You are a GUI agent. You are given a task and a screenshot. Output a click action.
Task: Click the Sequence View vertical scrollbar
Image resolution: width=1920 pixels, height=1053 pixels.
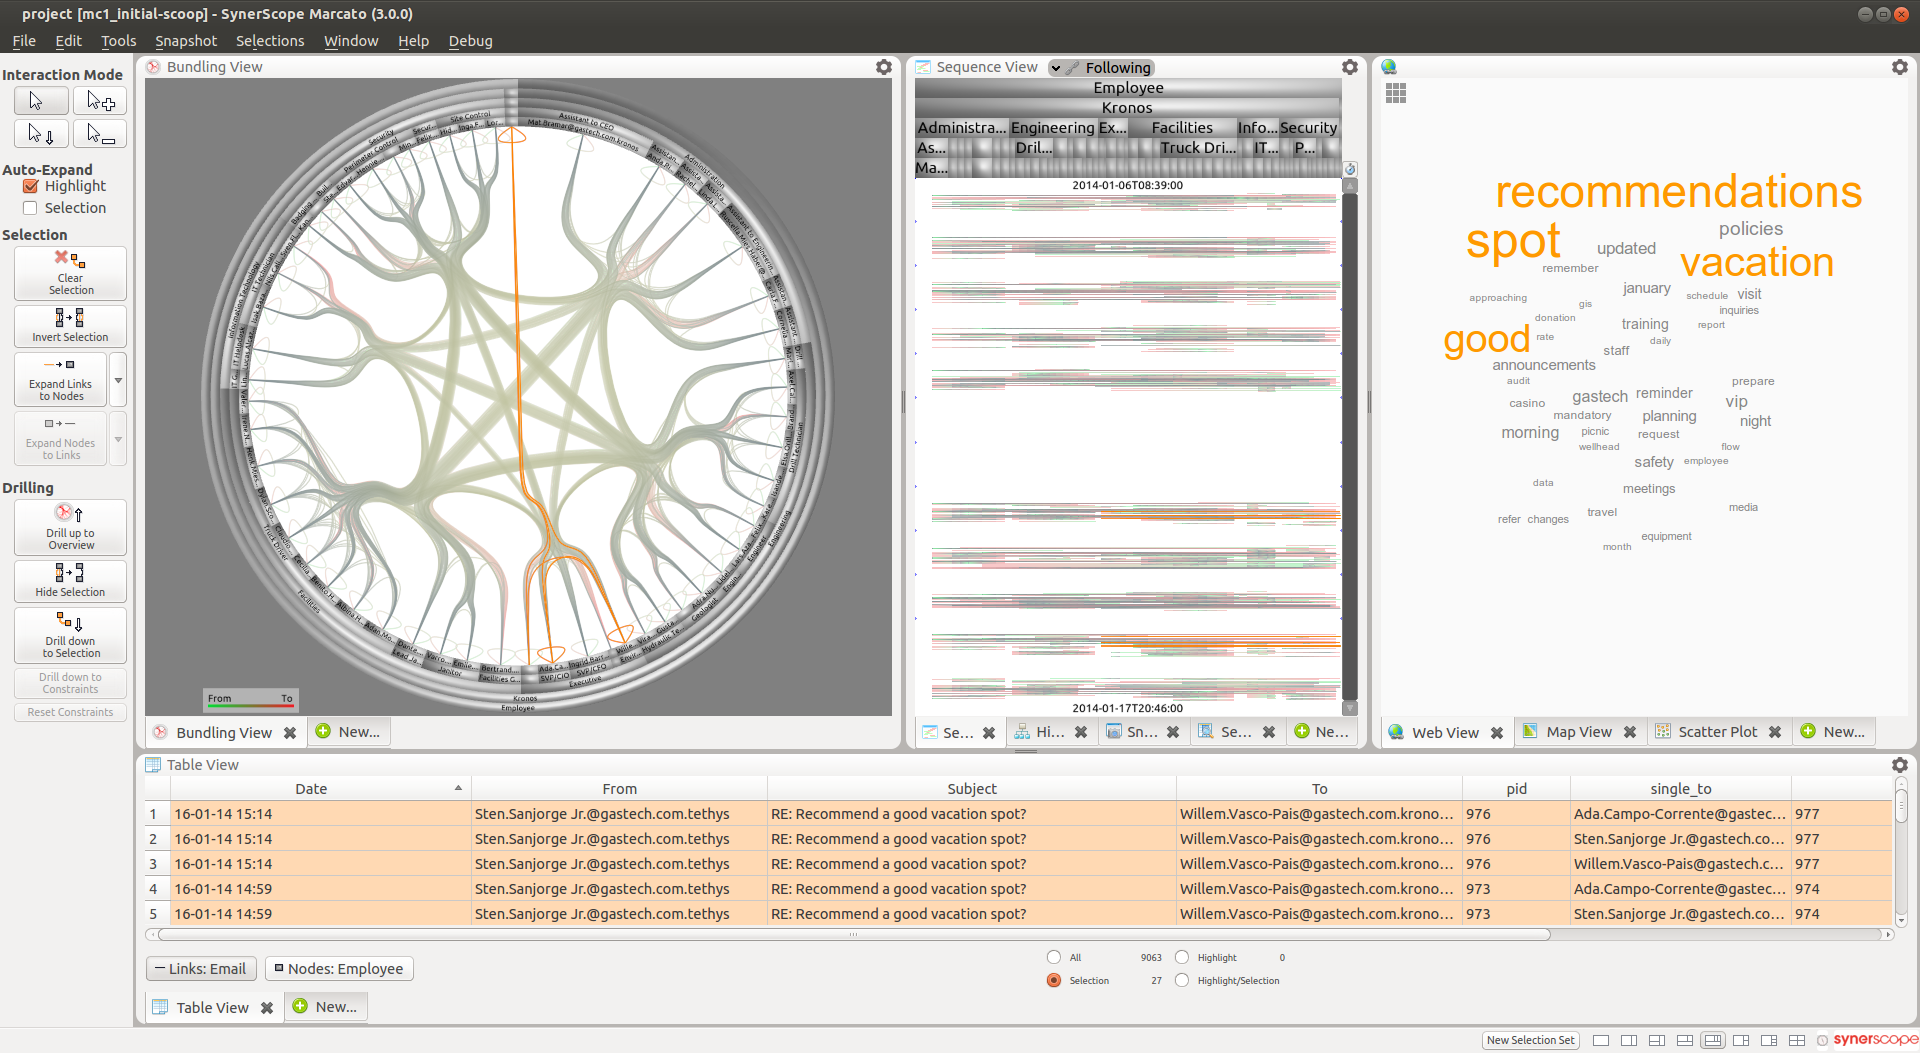1350,446
